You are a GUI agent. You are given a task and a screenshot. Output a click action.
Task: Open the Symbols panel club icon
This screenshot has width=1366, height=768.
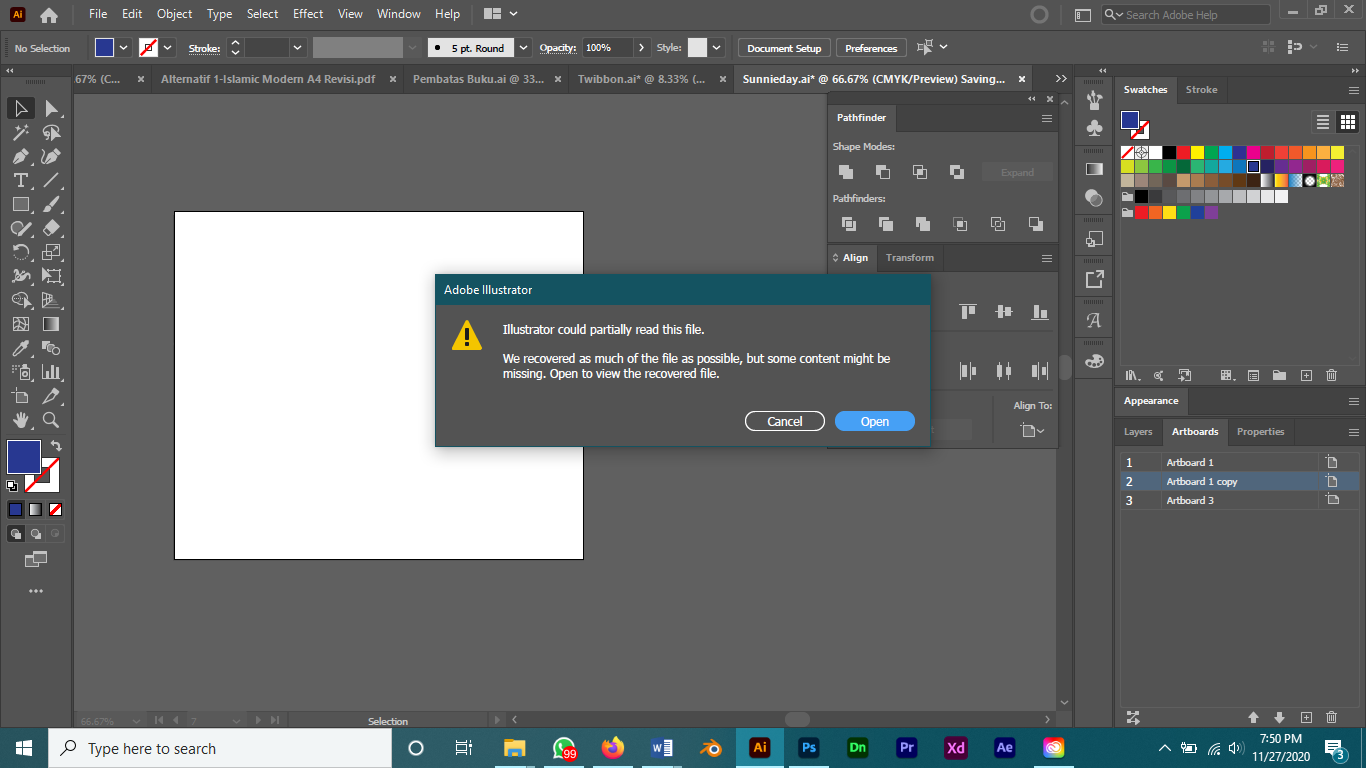pos(1094,129)
